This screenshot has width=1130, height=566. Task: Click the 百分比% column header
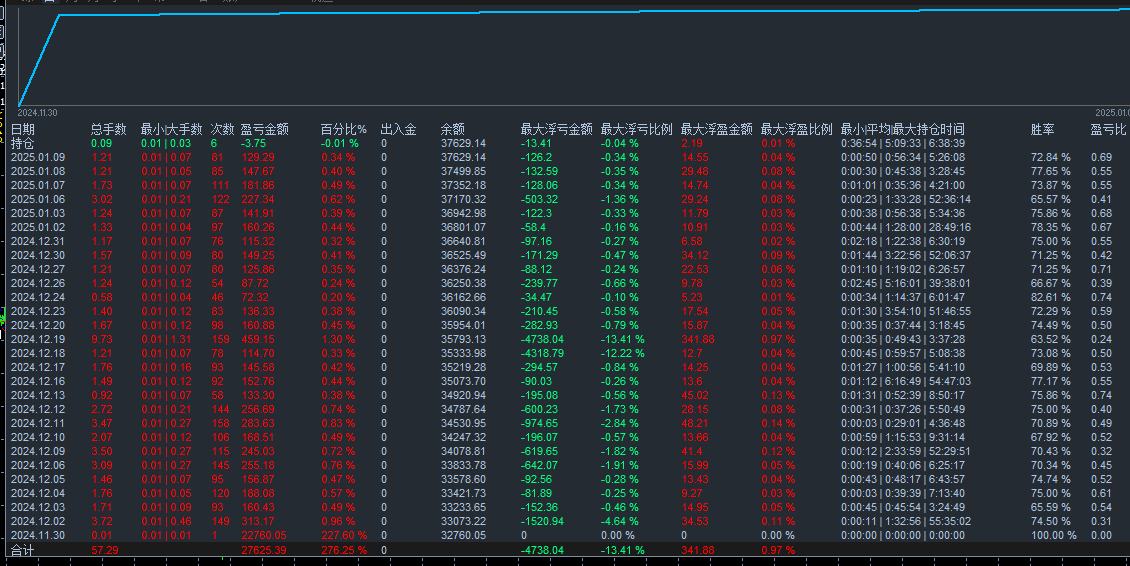point(344,129)
